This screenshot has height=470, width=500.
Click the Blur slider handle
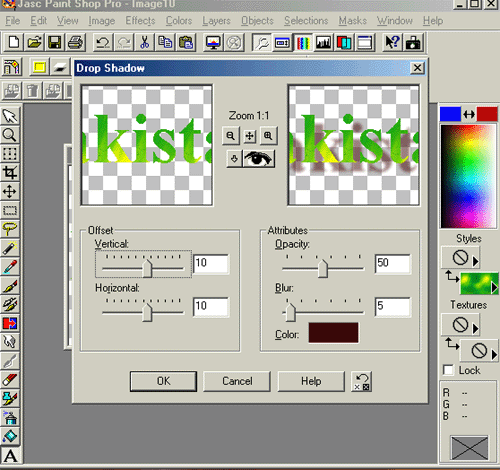[x=291, y=312]
